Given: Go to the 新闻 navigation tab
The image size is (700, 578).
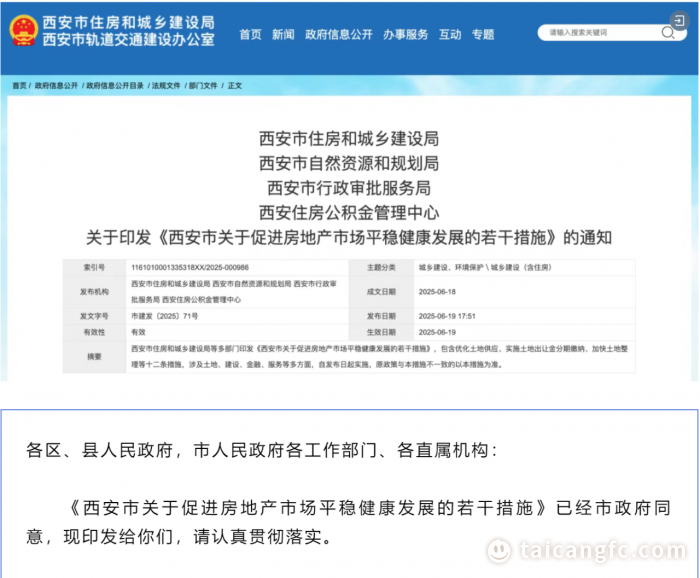Looking at the screenshot, I should (283, 34).
